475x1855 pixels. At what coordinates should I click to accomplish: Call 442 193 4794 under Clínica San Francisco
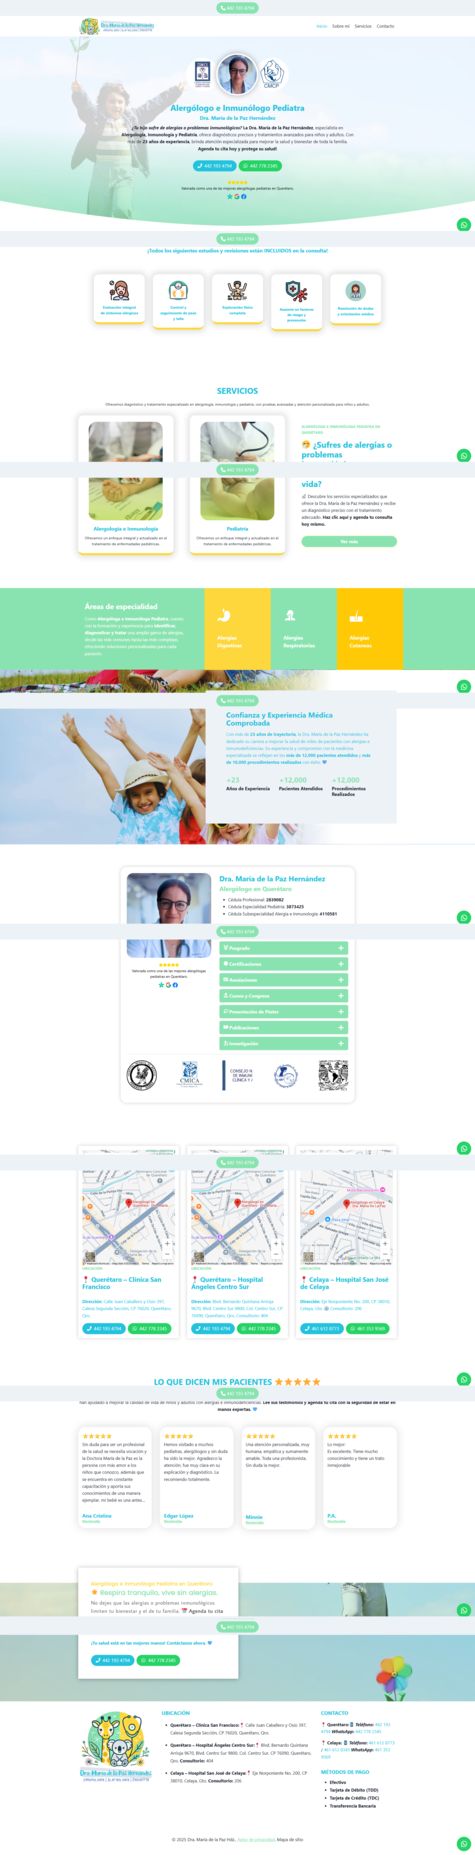click(x=104, y=1329)
